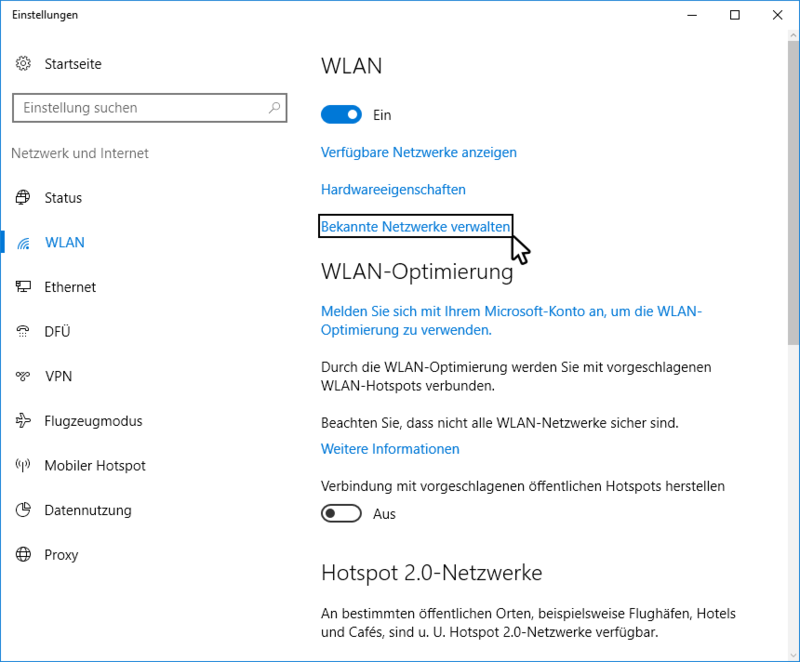Click Bekannte Netzwerke verwalten link

pos(415,226)
